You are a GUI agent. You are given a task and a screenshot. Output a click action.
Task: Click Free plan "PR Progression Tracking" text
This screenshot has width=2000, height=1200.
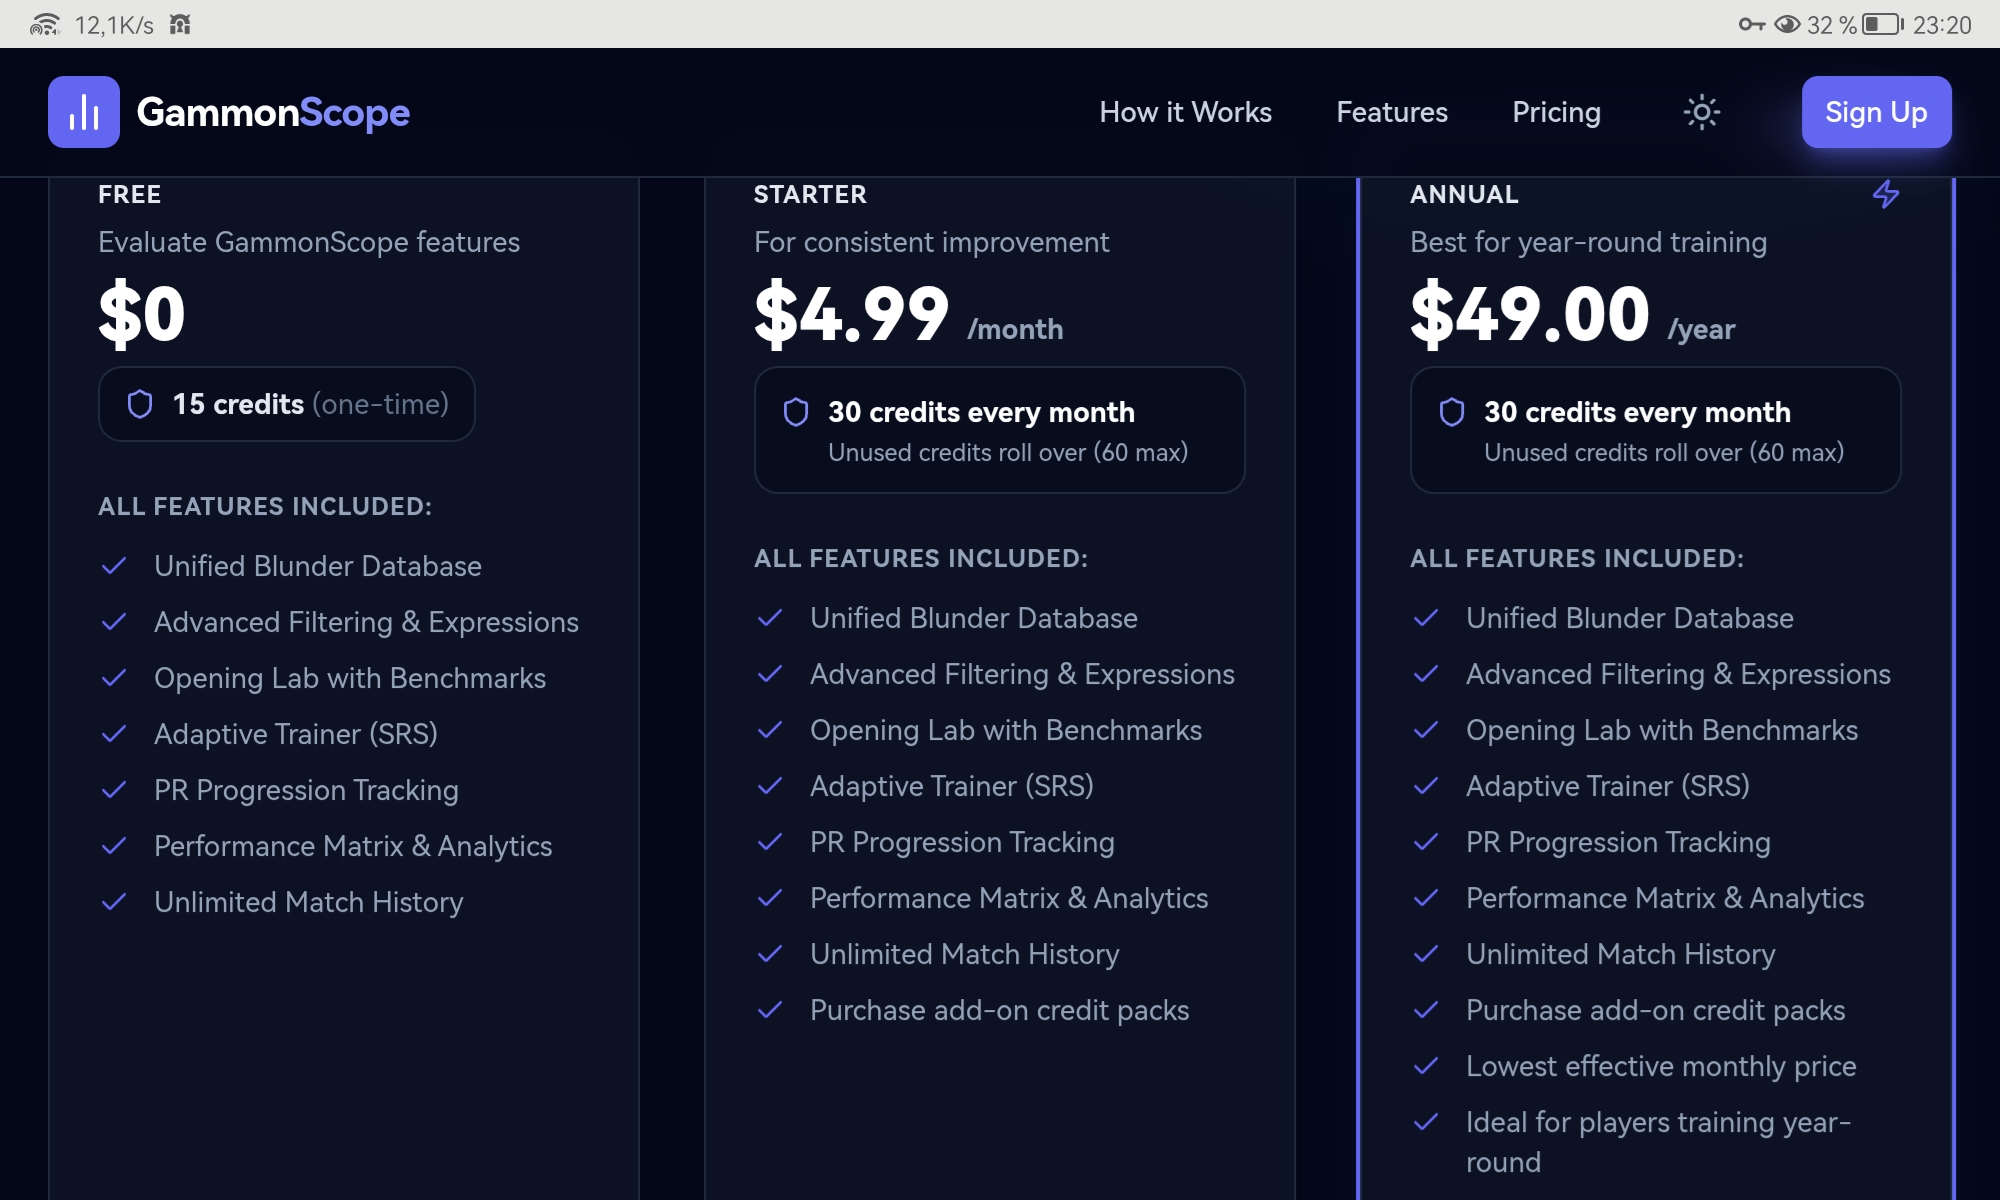[306, 790]
